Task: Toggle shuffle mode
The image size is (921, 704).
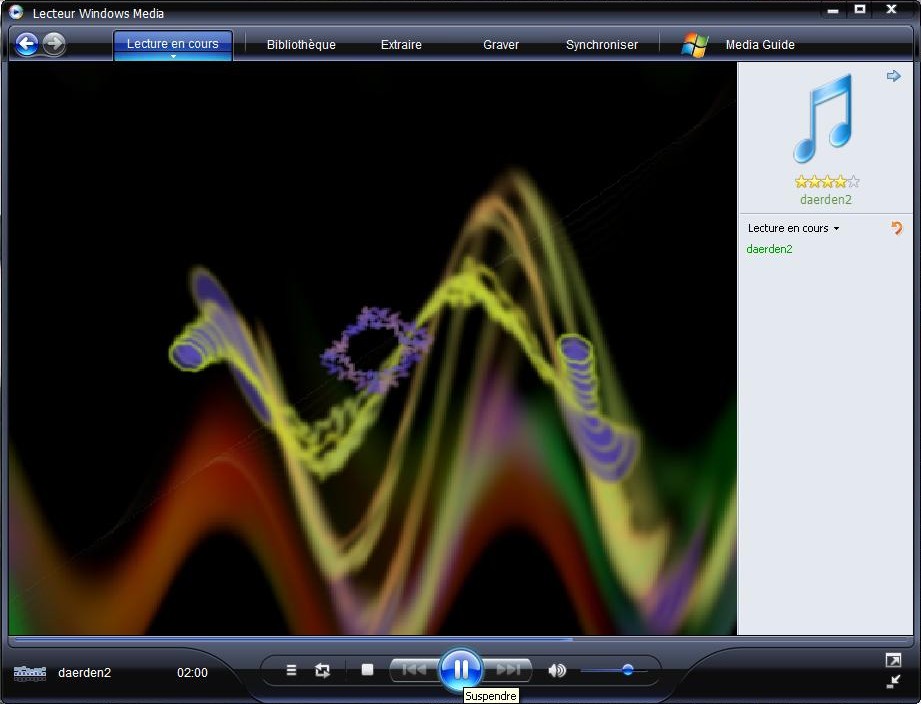Action: click(x=291, y=670)
